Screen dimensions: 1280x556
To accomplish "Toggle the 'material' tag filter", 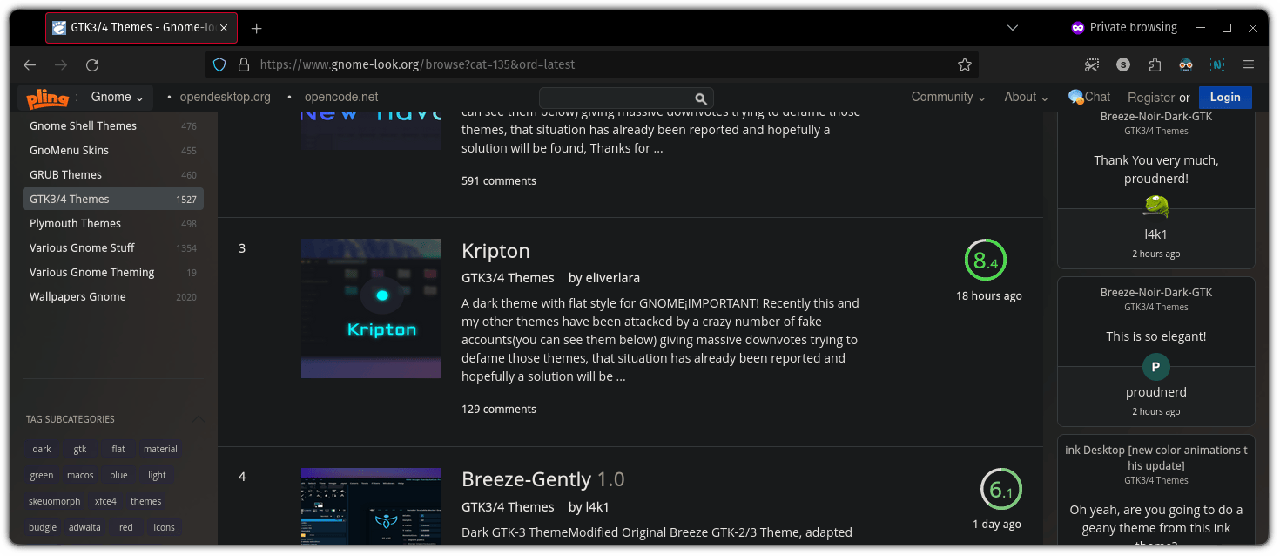I will pyautogui.click(x=160, y=449).
